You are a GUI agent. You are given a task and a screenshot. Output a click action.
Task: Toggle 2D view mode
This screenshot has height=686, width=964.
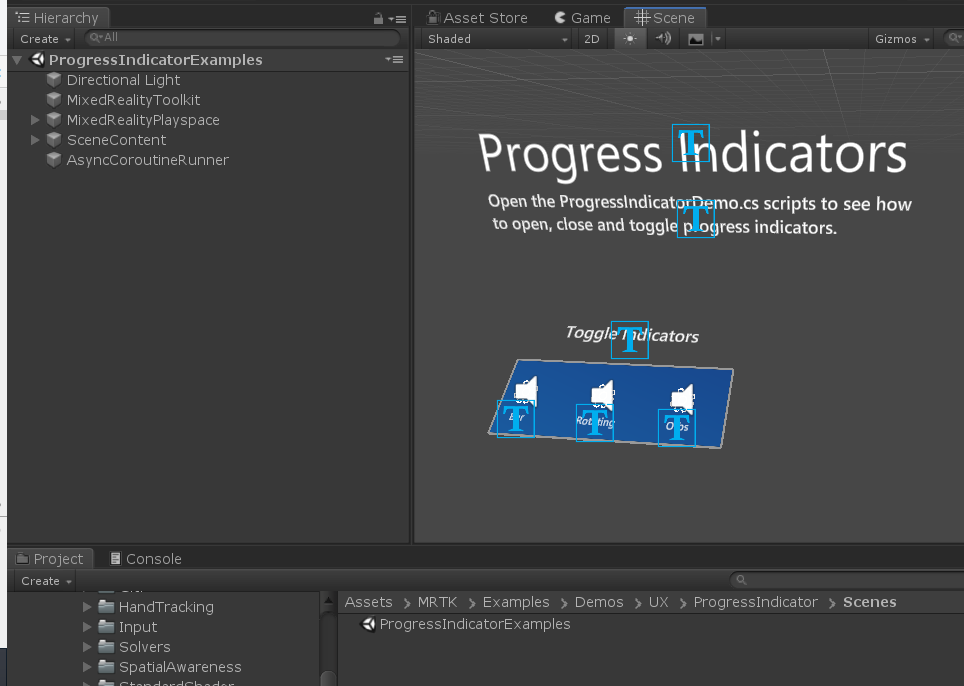click(591, 39)
